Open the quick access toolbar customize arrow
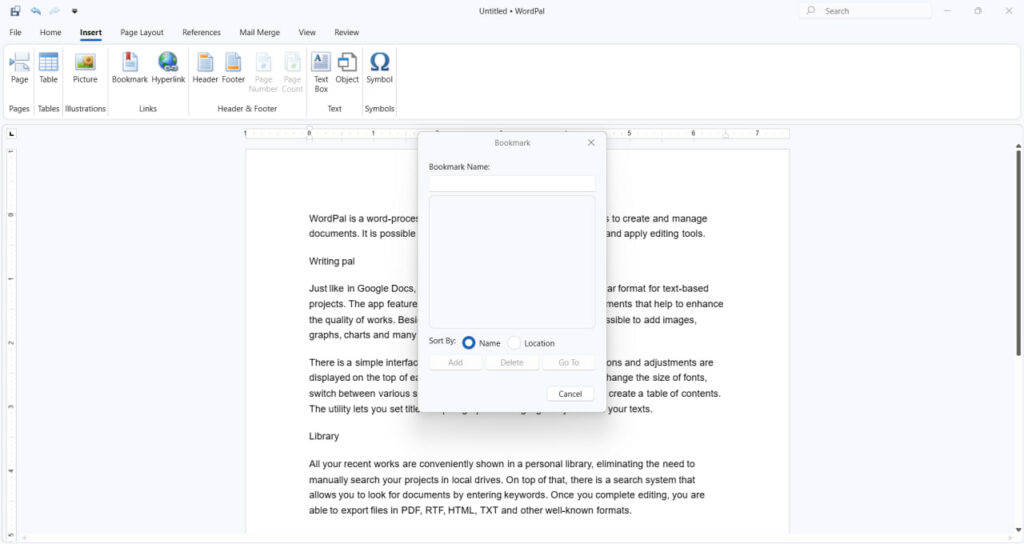Screen dimensions: 1024x544 (x=74, y=11)
